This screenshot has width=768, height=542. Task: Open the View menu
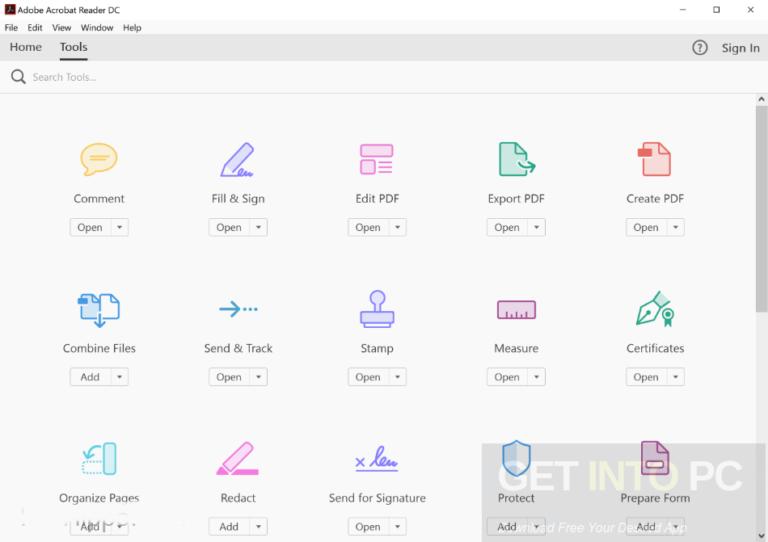point(62,28)
